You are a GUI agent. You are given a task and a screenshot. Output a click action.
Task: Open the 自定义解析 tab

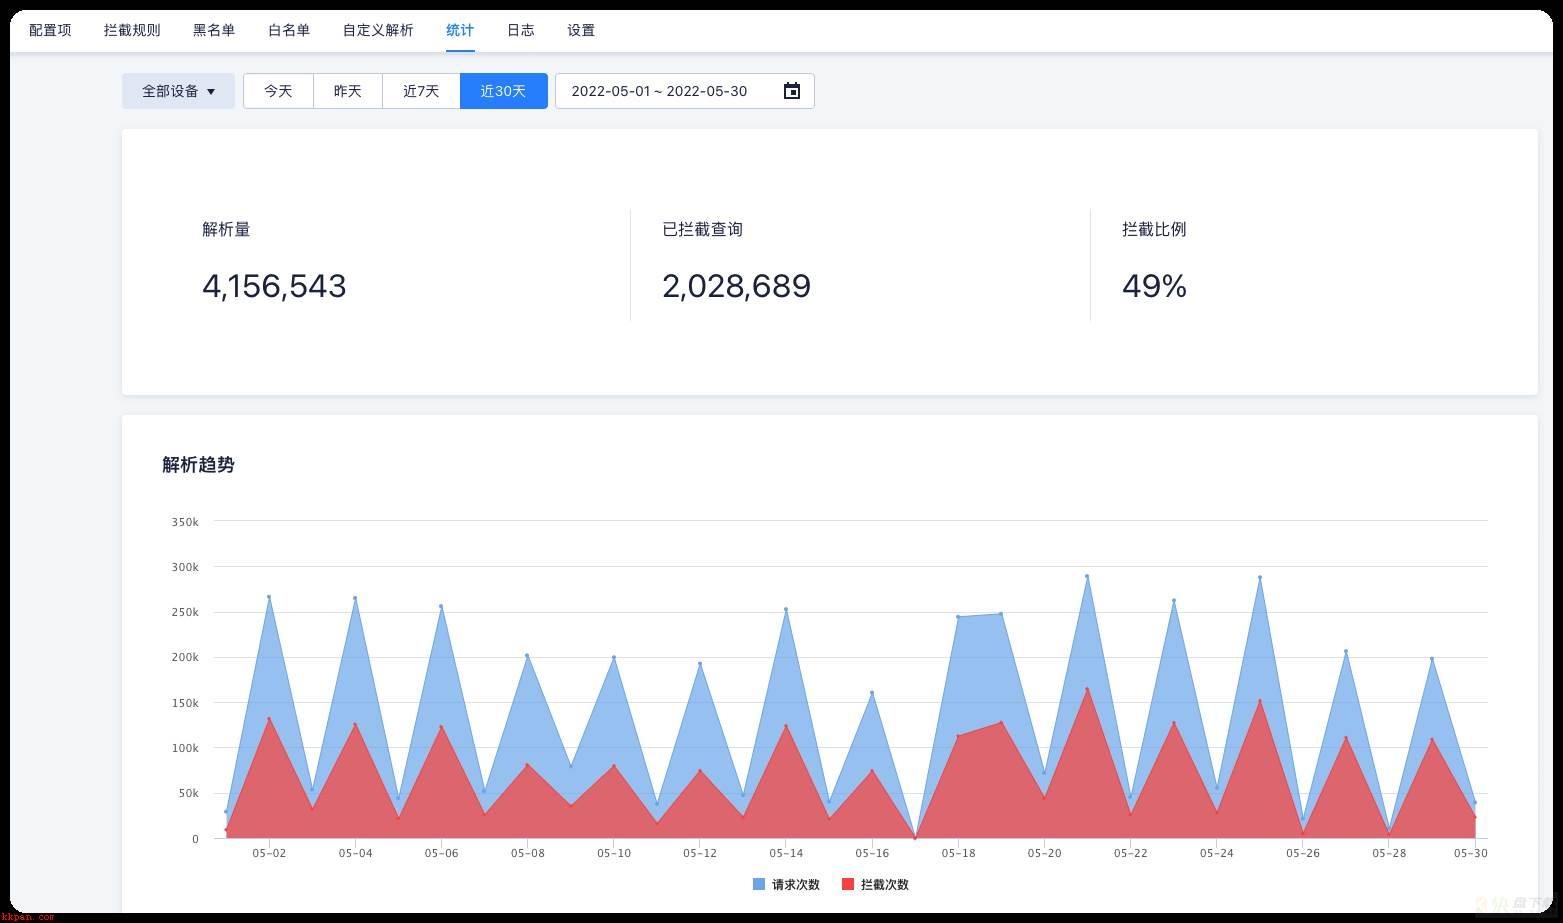click(378, 30)
